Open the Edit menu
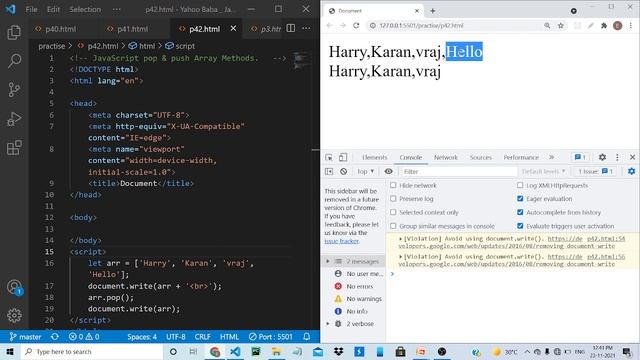The width and height of the screenshot is (640, 360). point(53,9)
